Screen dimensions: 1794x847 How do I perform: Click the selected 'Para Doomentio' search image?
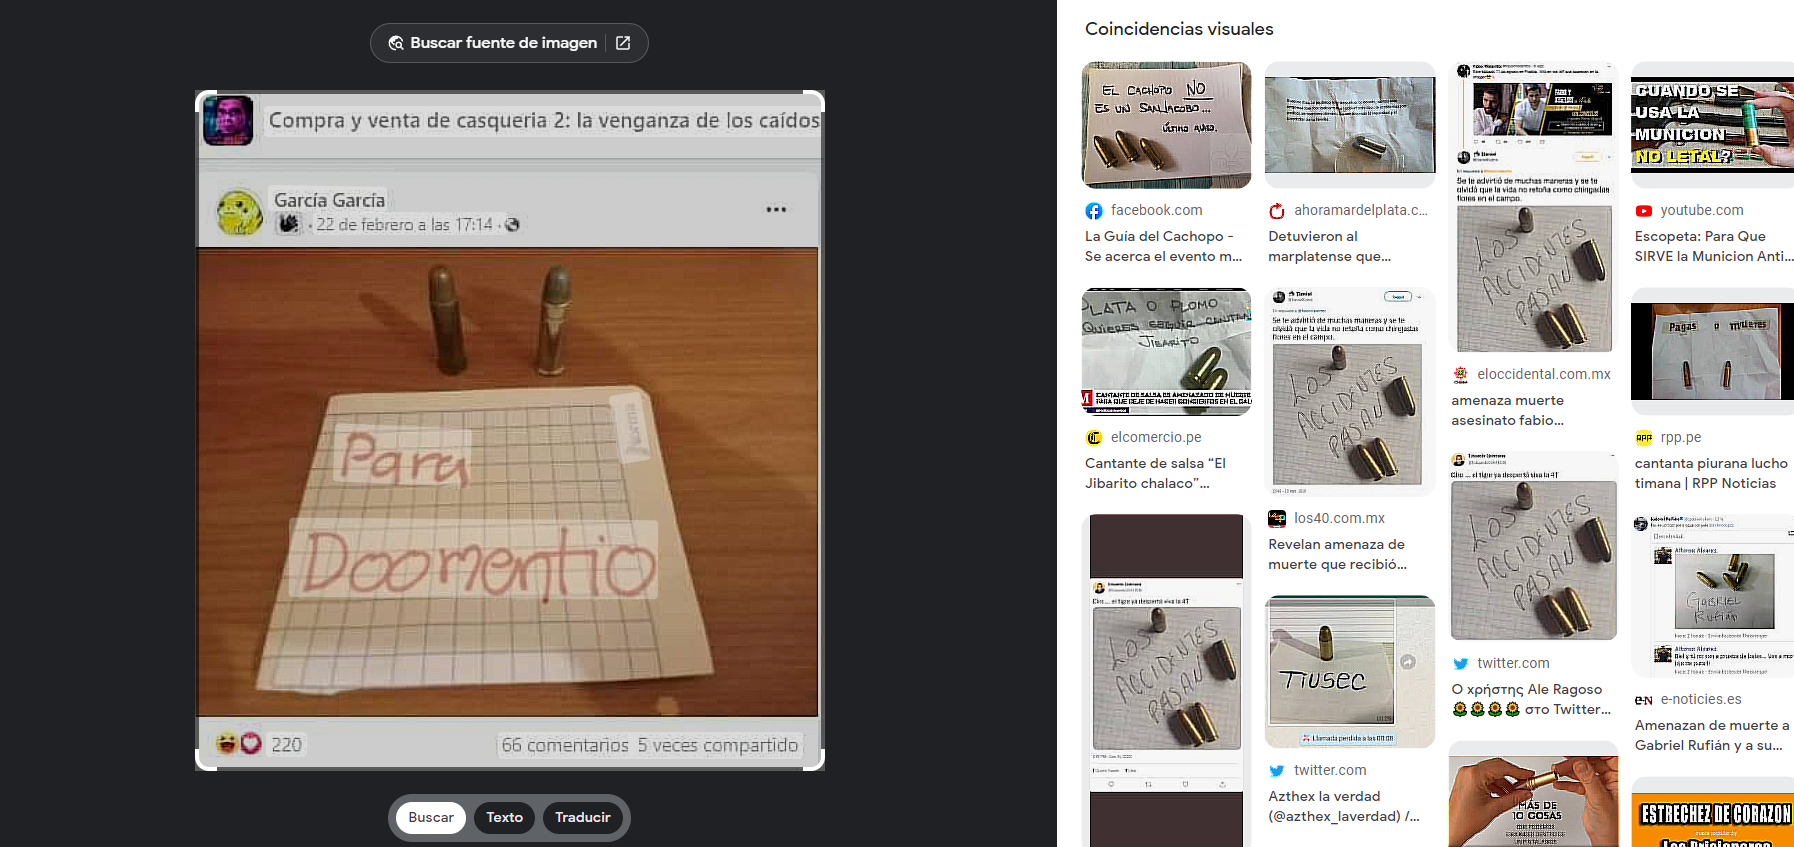tap(510, 430)
